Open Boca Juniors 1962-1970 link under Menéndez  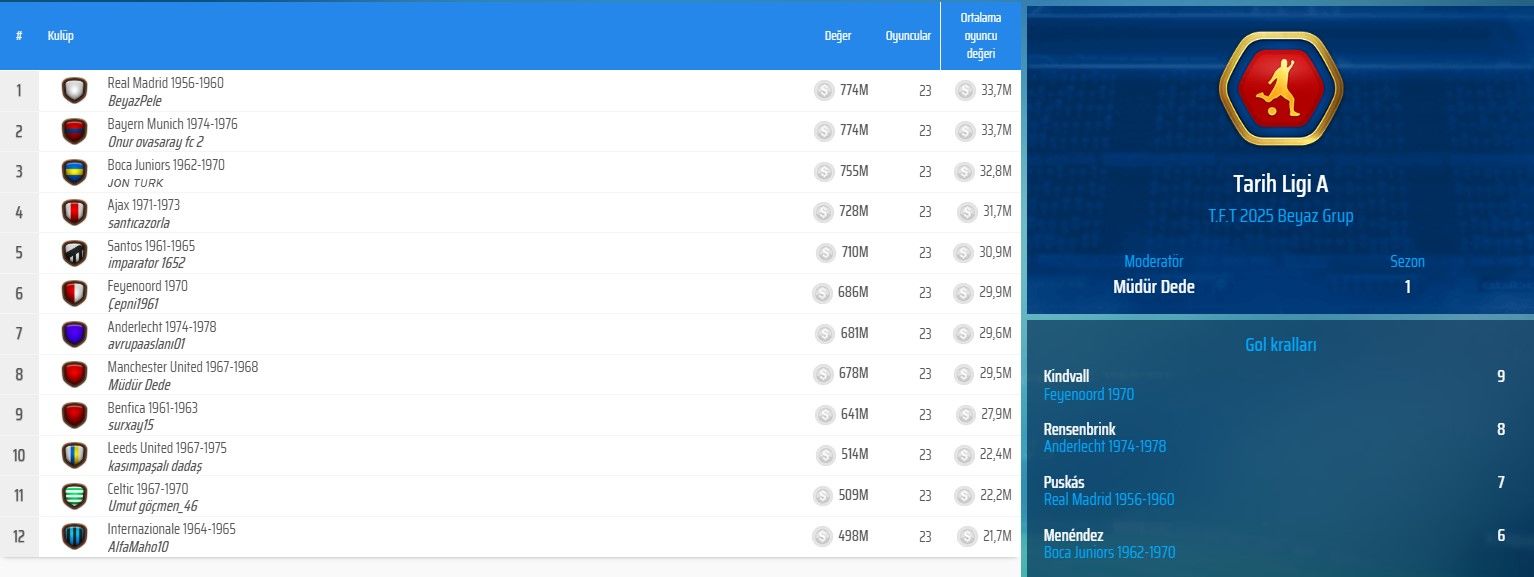pos(1109,553)
